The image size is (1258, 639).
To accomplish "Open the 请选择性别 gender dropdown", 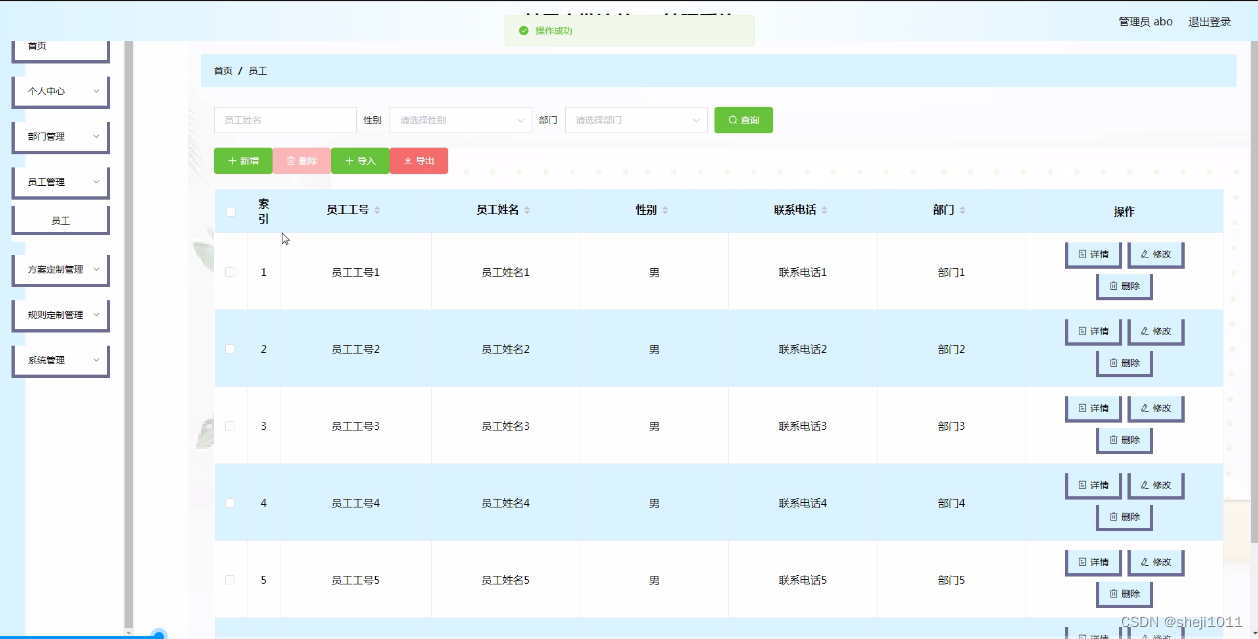I will (460, 119).
